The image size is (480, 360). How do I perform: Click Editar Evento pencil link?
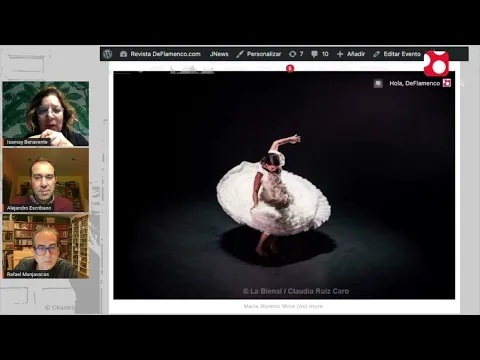click(397, 54)
